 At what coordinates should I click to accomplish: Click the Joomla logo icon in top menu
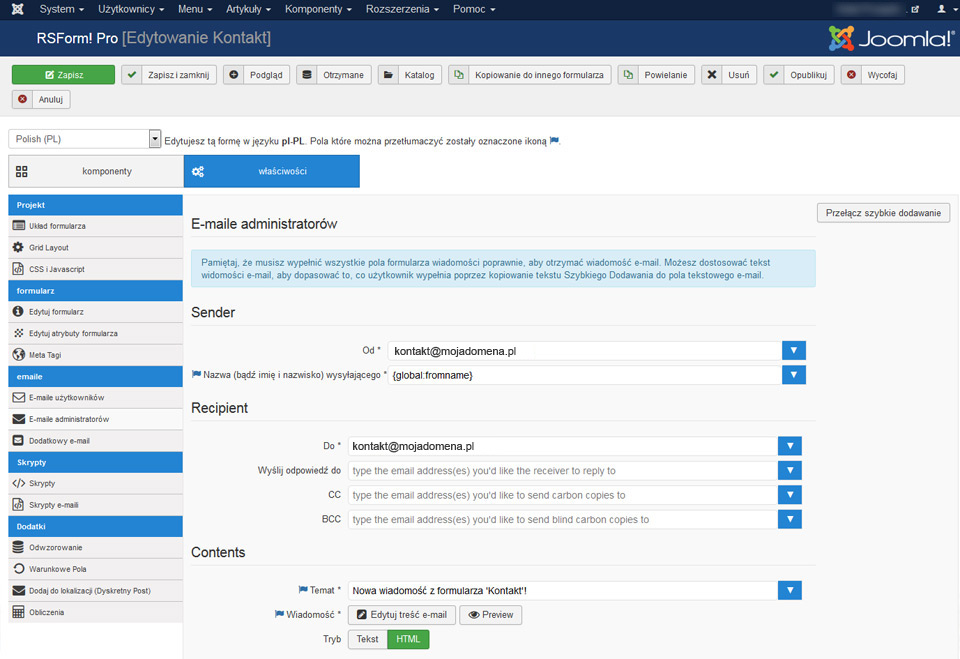[x=18, y=9]
